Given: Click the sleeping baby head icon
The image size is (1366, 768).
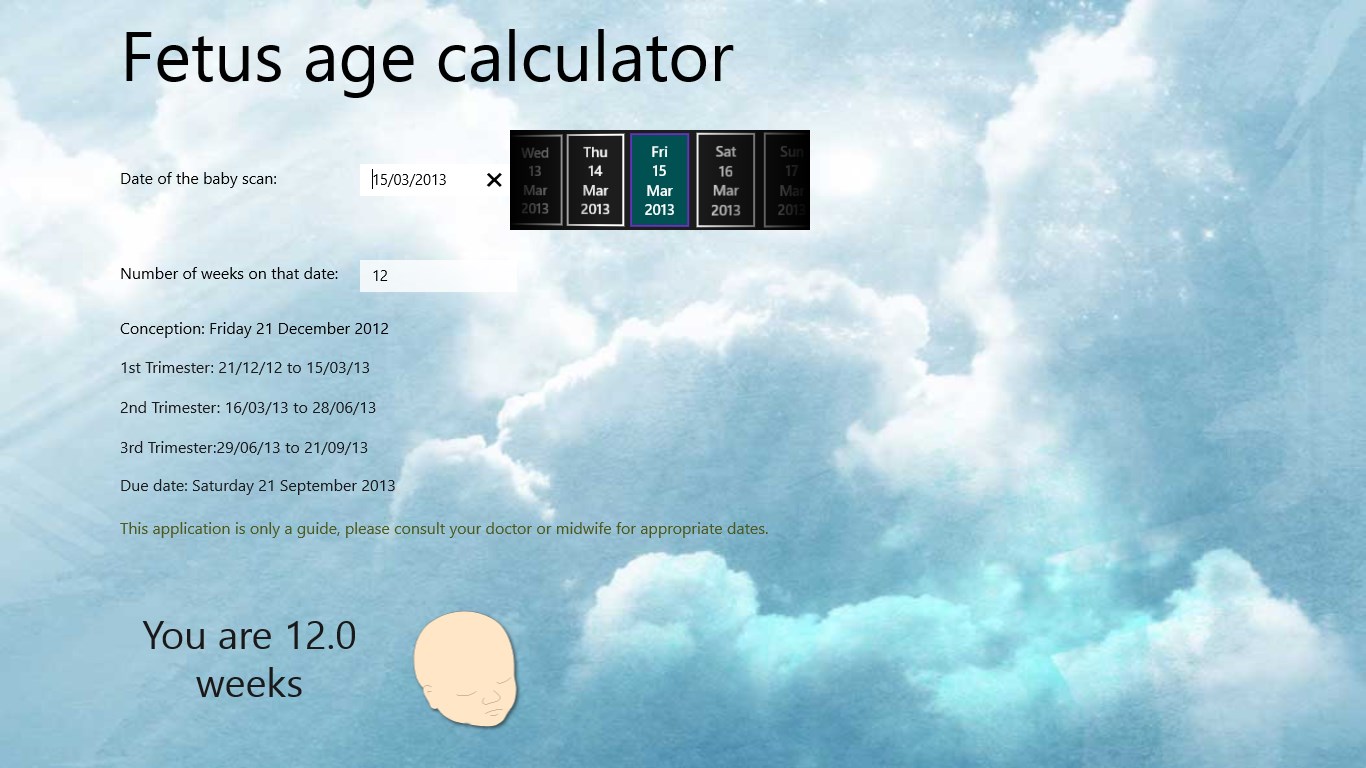Looking at the screenshot, I should click(x=466, y=669).
